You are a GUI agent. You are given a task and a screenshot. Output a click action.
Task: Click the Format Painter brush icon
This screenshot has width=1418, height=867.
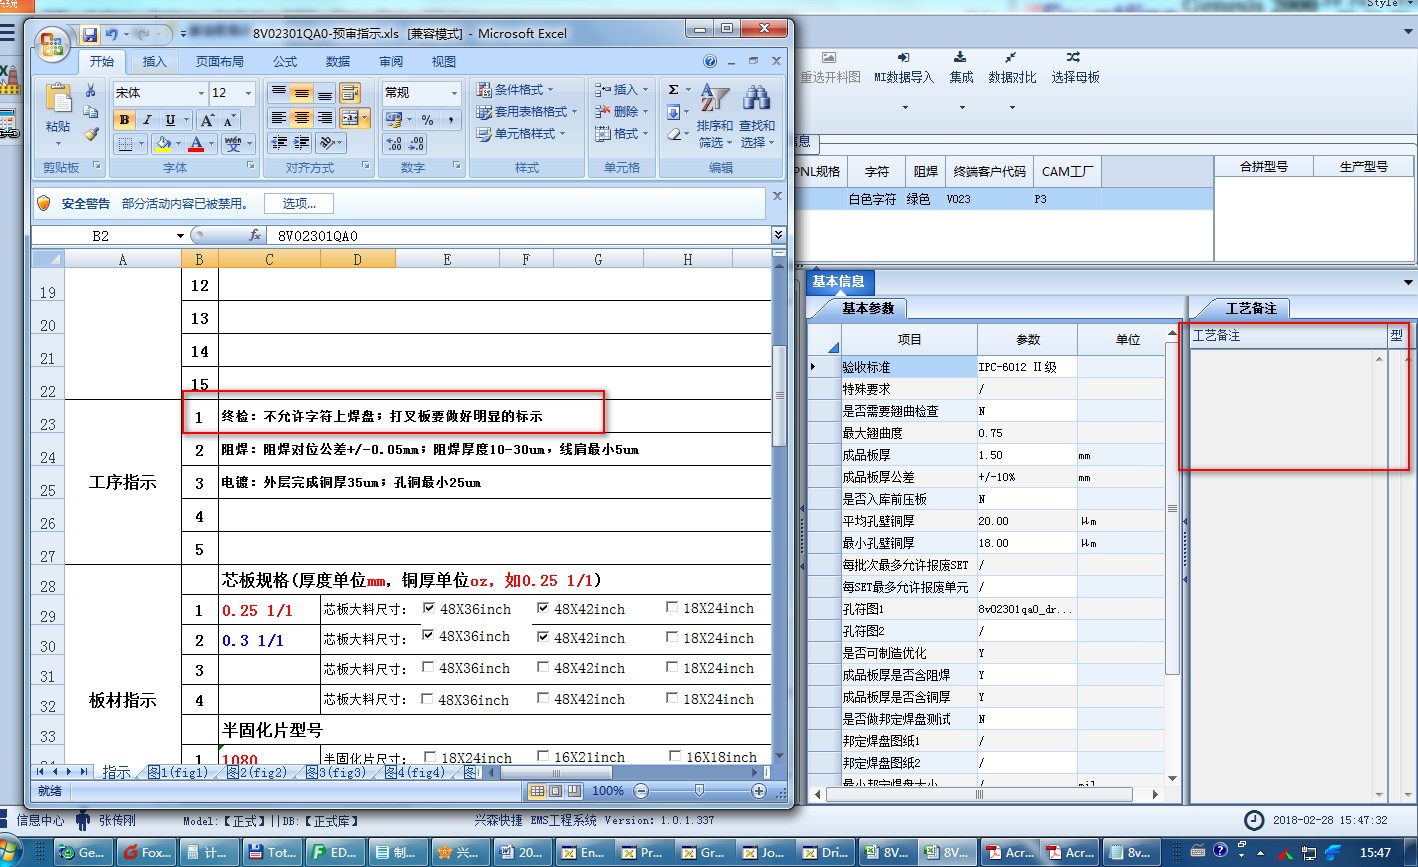(91, 134)
